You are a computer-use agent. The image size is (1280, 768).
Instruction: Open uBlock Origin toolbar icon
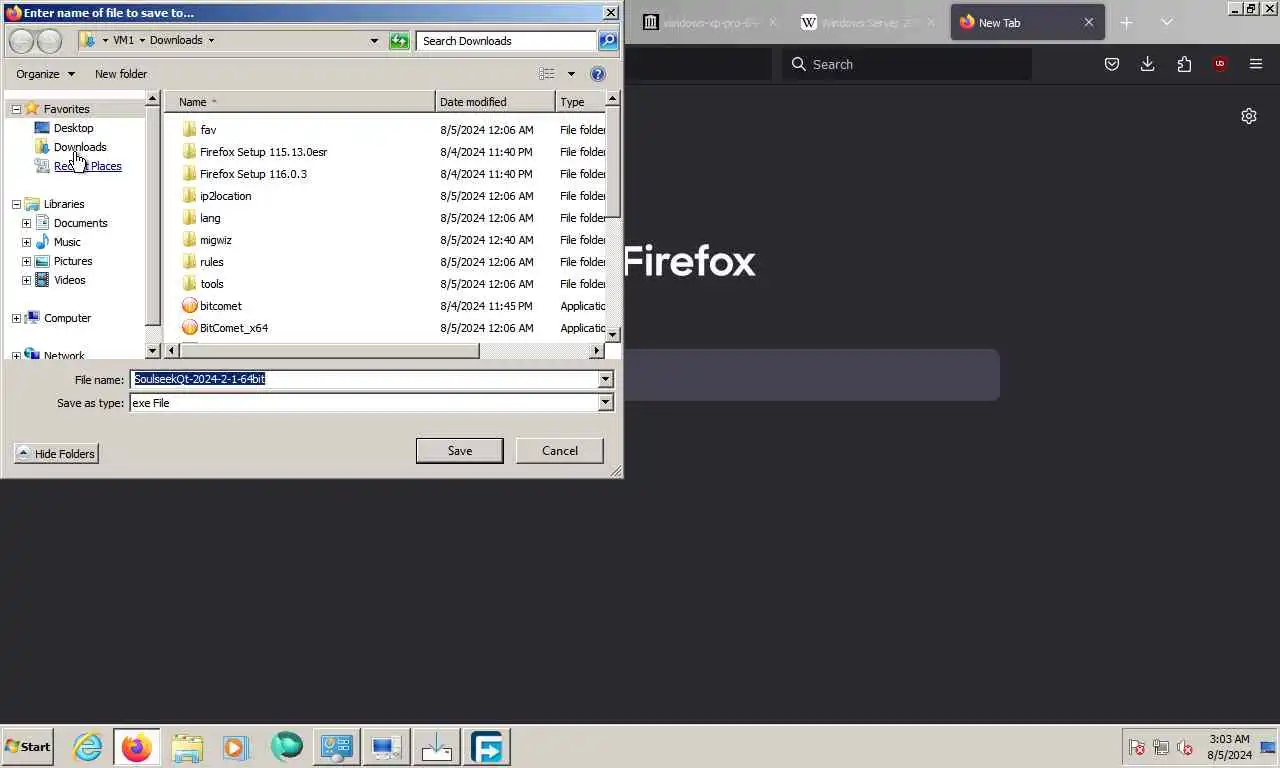[1220, 64]
